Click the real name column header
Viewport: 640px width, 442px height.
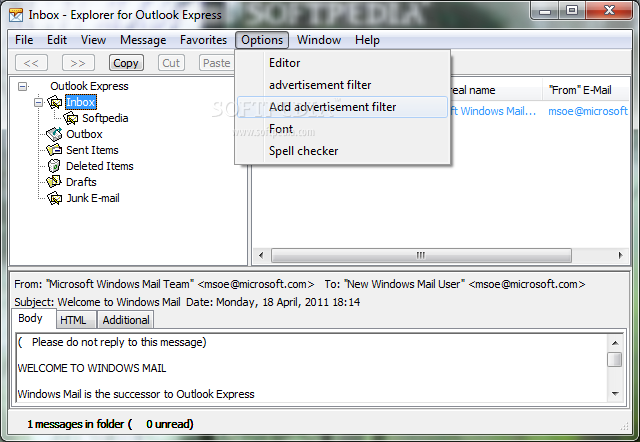pos(495,90)
